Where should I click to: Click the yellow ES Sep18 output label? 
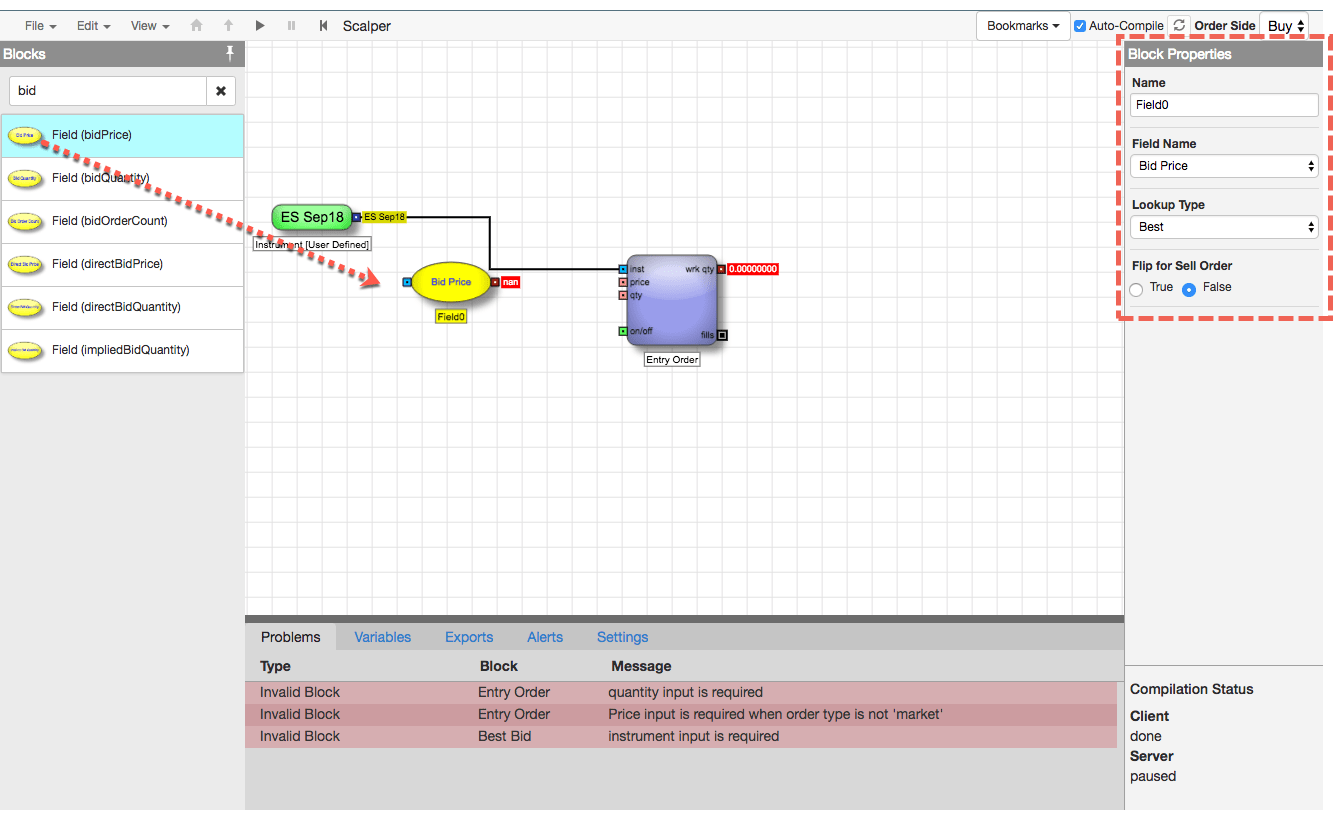[385, 217]
